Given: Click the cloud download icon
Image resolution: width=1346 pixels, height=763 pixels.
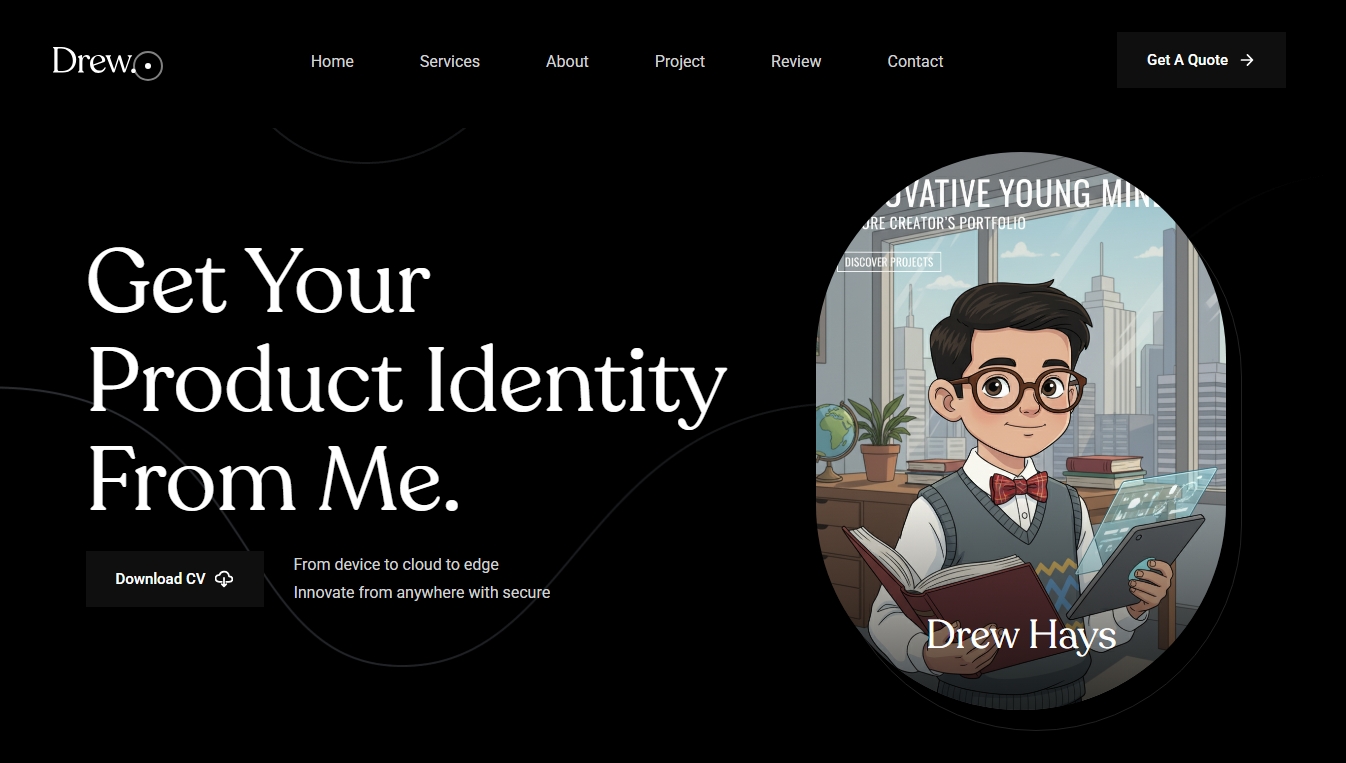Looking at the screenshot, I should [224, 579].
